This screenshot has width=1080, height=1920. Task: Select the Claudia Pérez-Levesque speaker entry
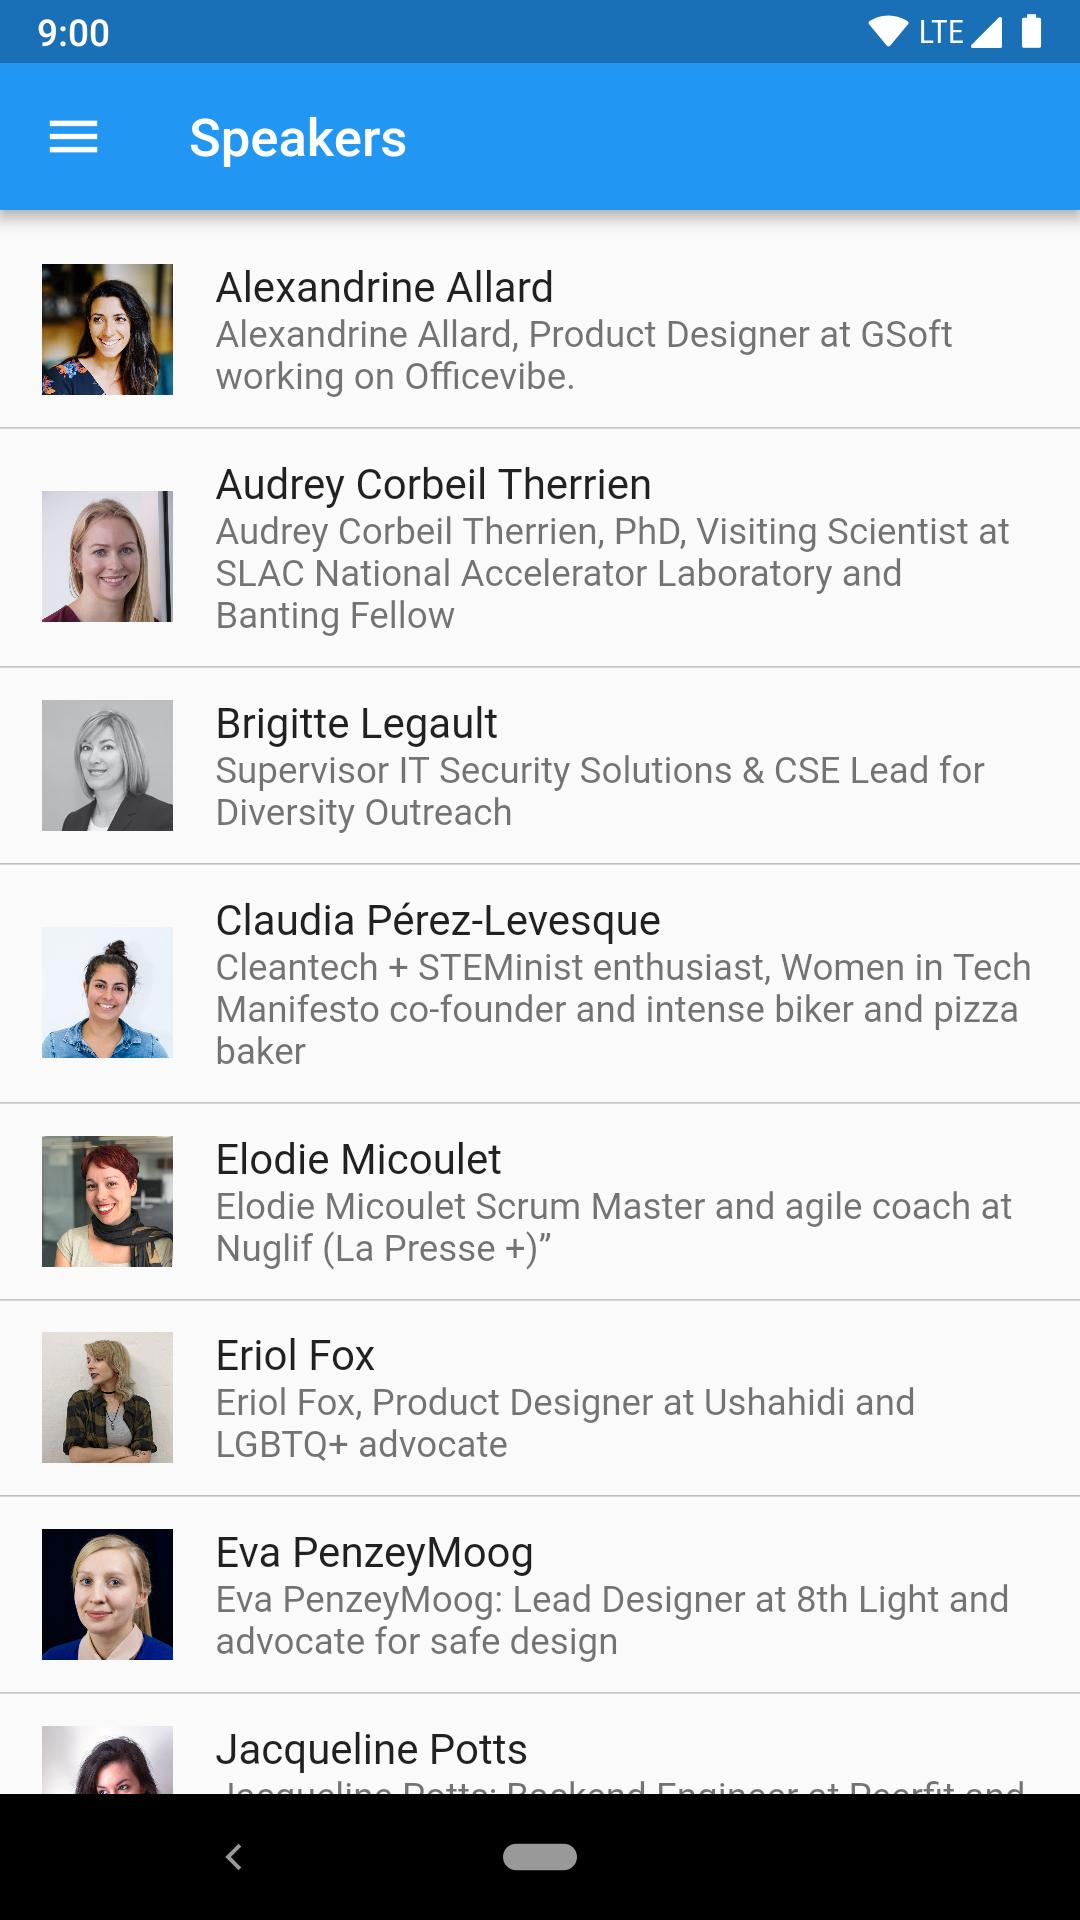coord(540,985)
